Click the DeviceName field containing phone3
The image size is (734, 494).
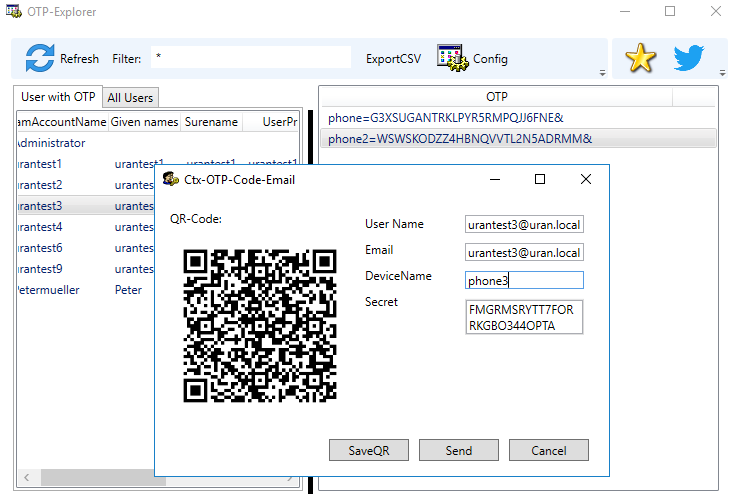(524, 280)
